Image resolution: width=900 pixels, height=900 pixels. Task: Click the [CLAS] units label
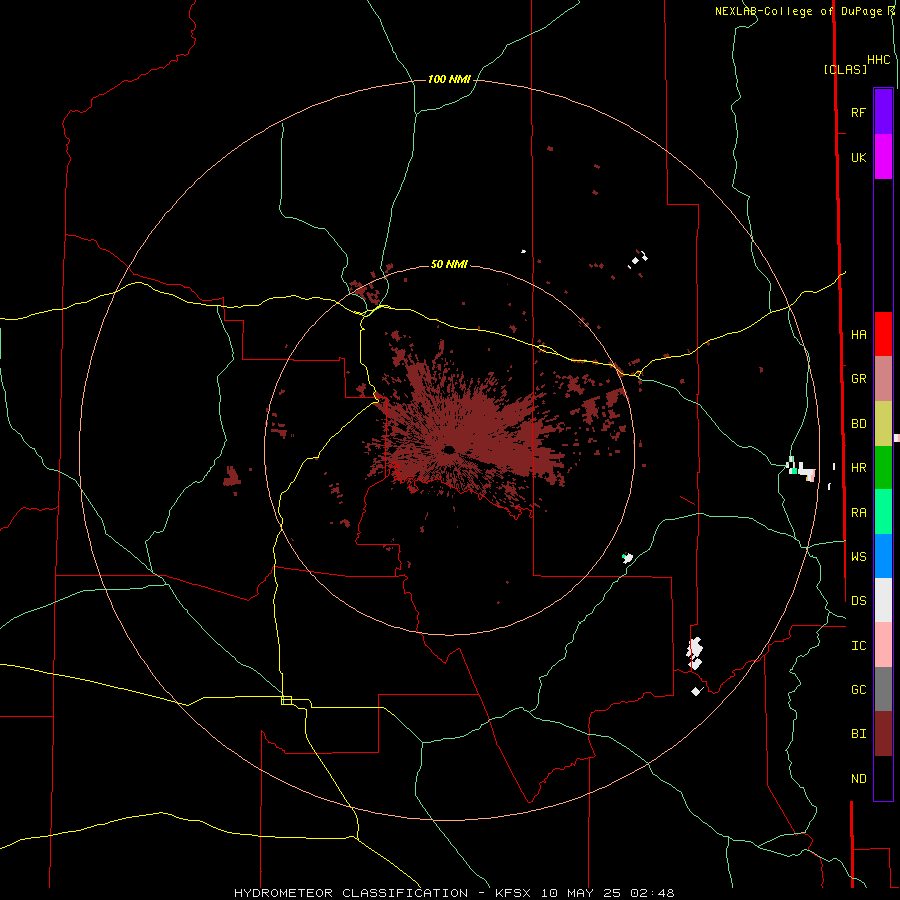pyautogui.click(x=845, y=69)
